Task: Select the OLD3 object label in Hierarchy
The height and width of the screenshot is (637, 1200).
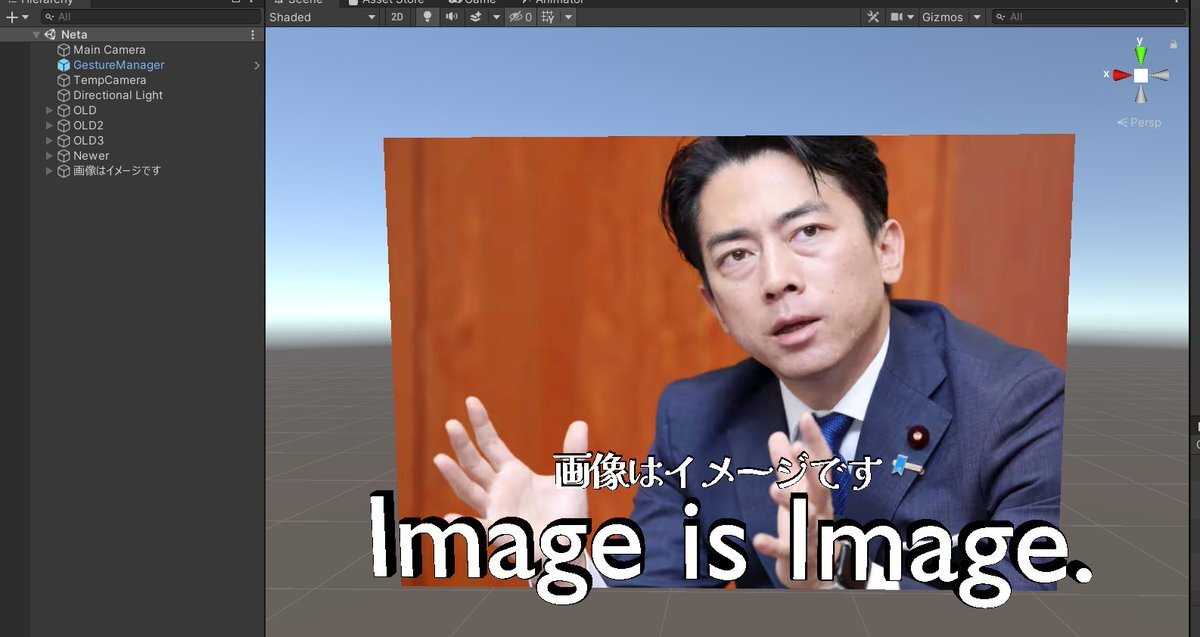Action: 88,141
